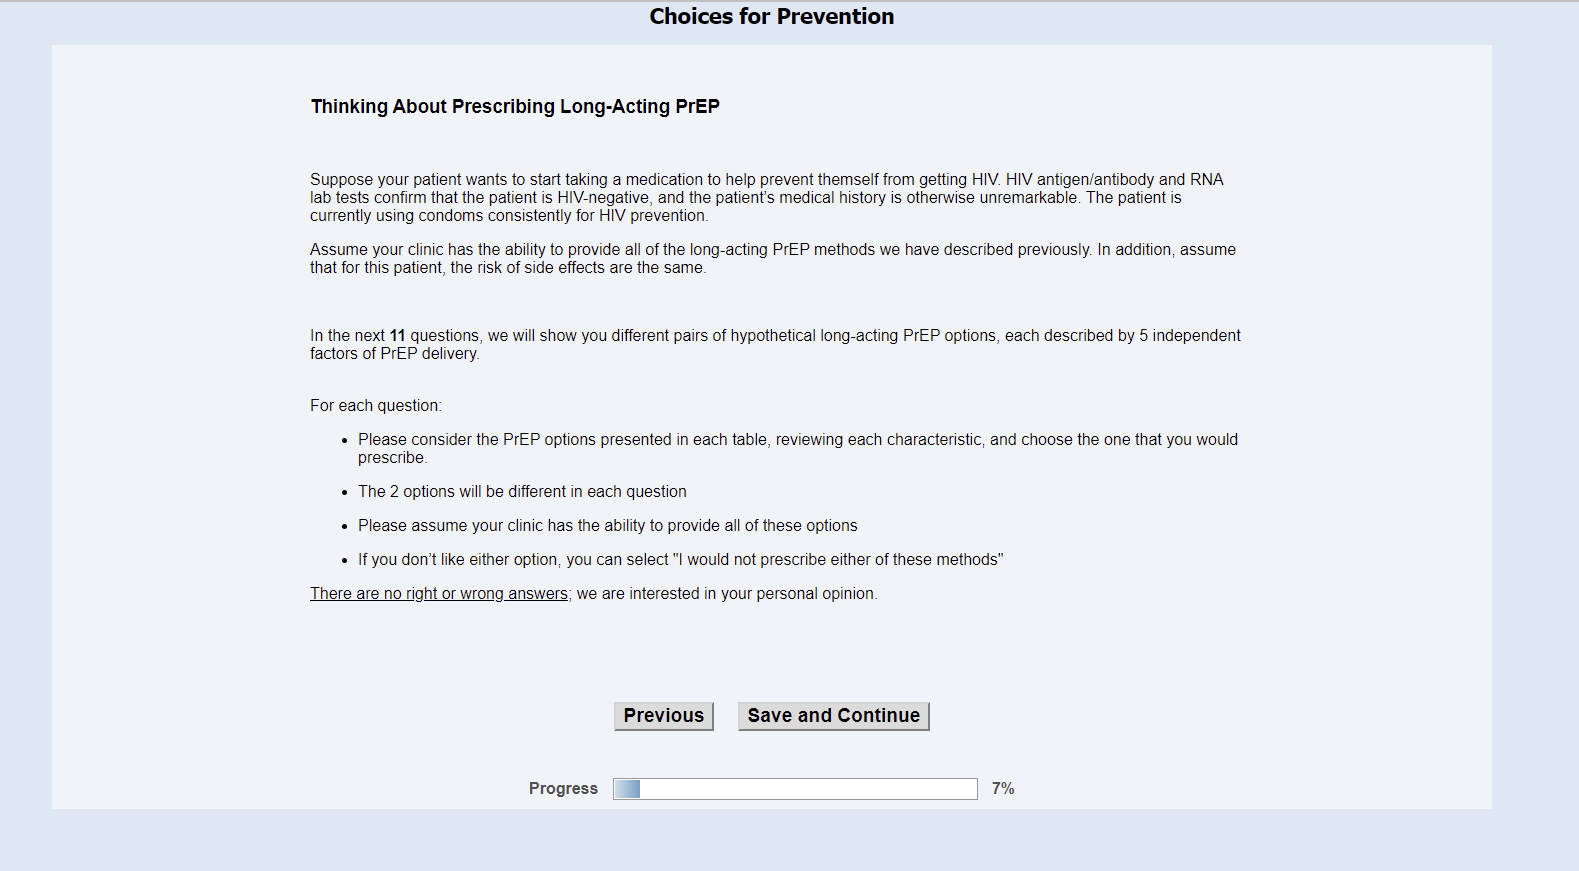The width and height of the screenshot is (1579, 871).
Task: Click the underlined 'There are no right or wrong answers' text
Action: click(439, 594)
